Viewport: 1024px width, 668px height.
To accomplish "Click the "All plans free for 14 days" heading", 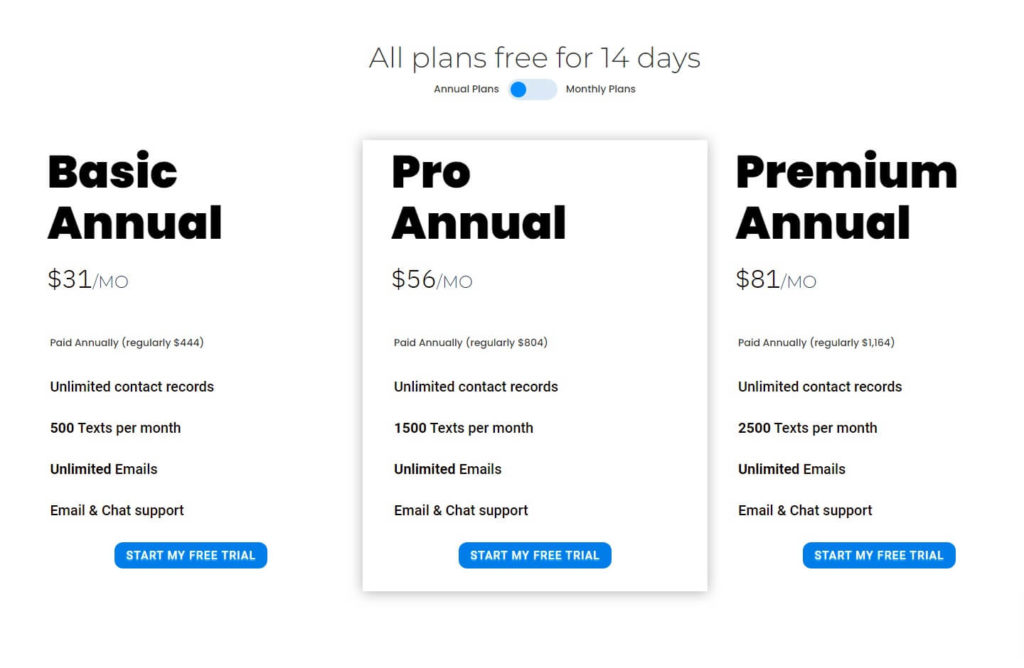I will 534,58.
